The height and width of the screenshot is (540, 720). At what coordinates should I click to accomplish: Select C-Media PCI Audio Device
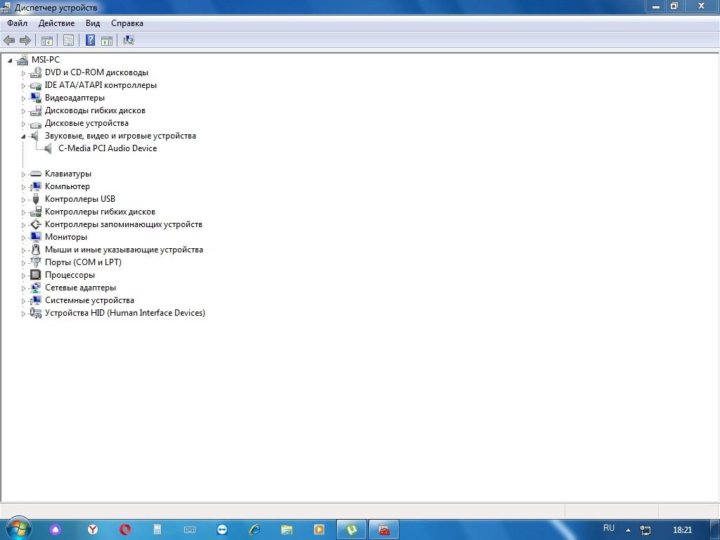click(x=107, y=148)
